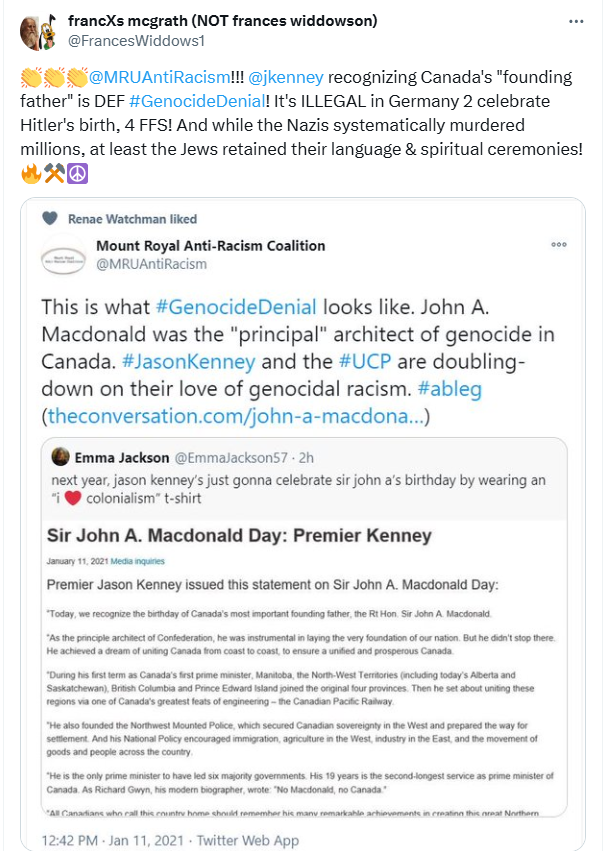Open the quoted tweet's three-dot menu

pyautogui.click(x=560, y=245)
